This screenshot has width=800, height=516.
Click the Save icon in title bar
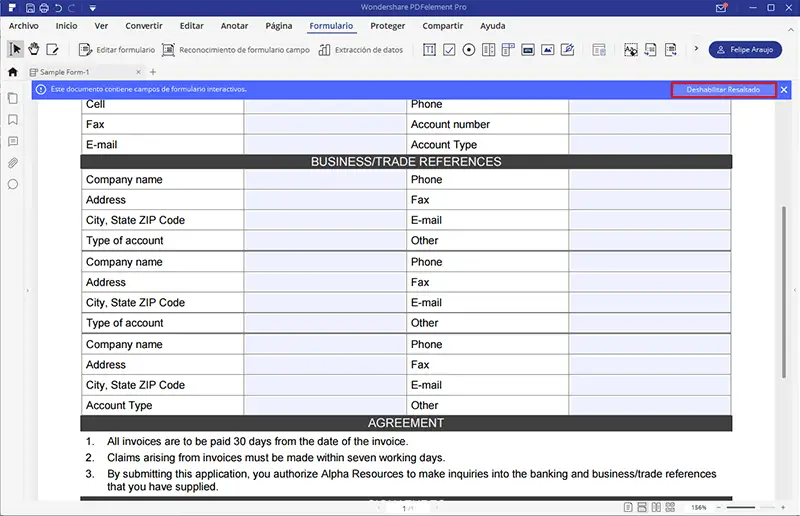point(30,8)
